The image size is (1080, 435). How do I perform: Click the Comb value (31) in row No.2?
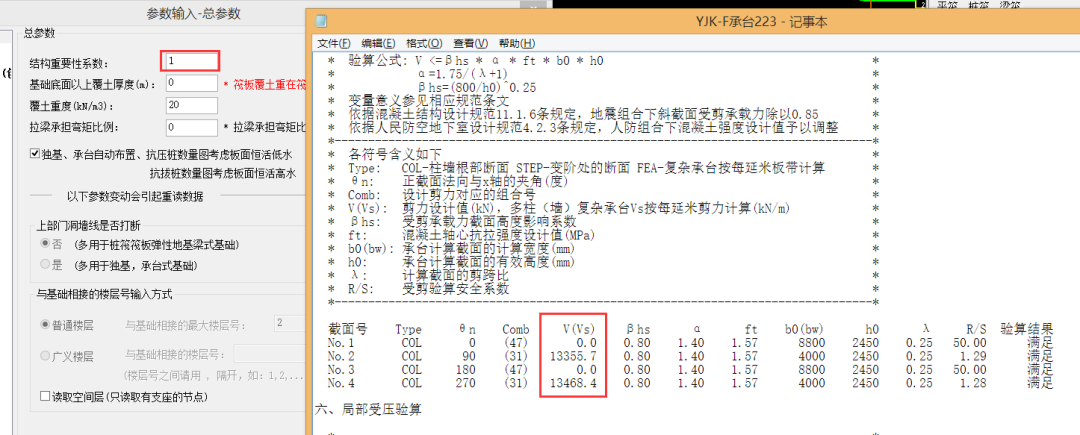515,355
